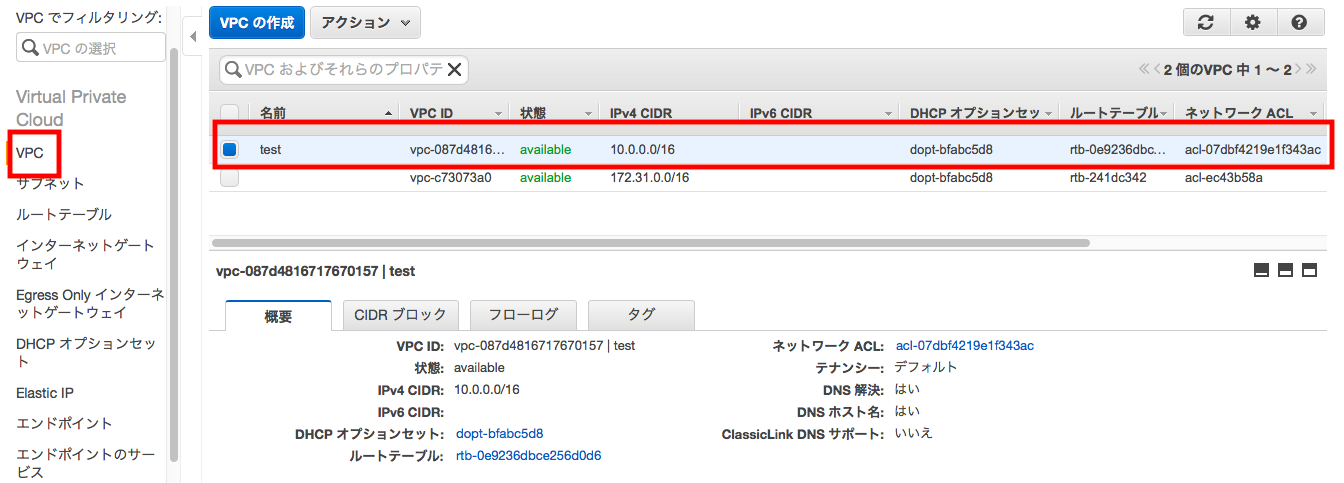This screenshot has width=1344, height=483.
Task: Open IPv6 CIDR column filter arrow
Action: [888, 114]
